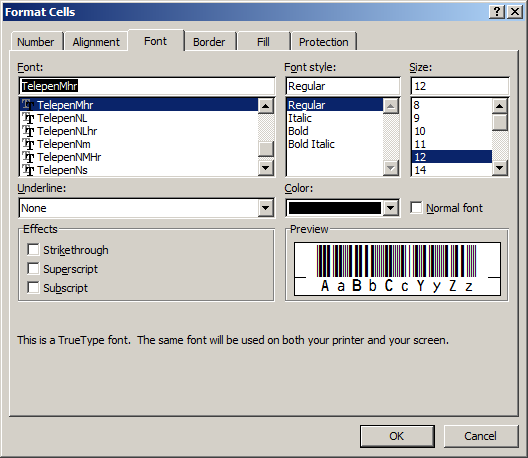This screenshot has width=528, height=458.
Task: Go to the Fill tab
Action: [x=263, y=42]
